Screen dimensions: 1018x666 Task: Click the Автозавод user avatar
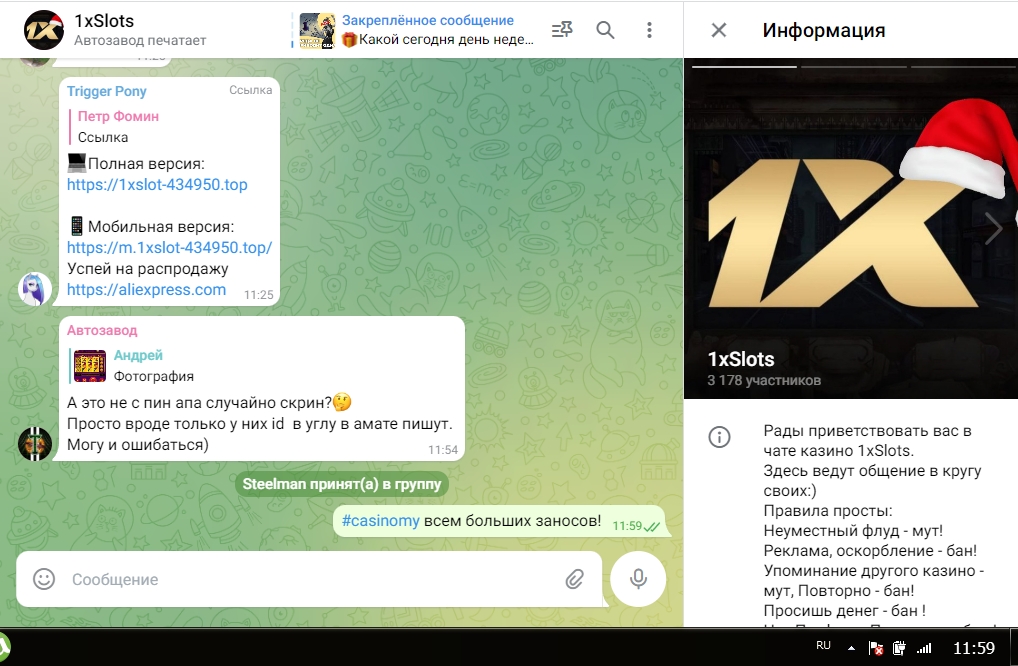[x=34, y=444]
